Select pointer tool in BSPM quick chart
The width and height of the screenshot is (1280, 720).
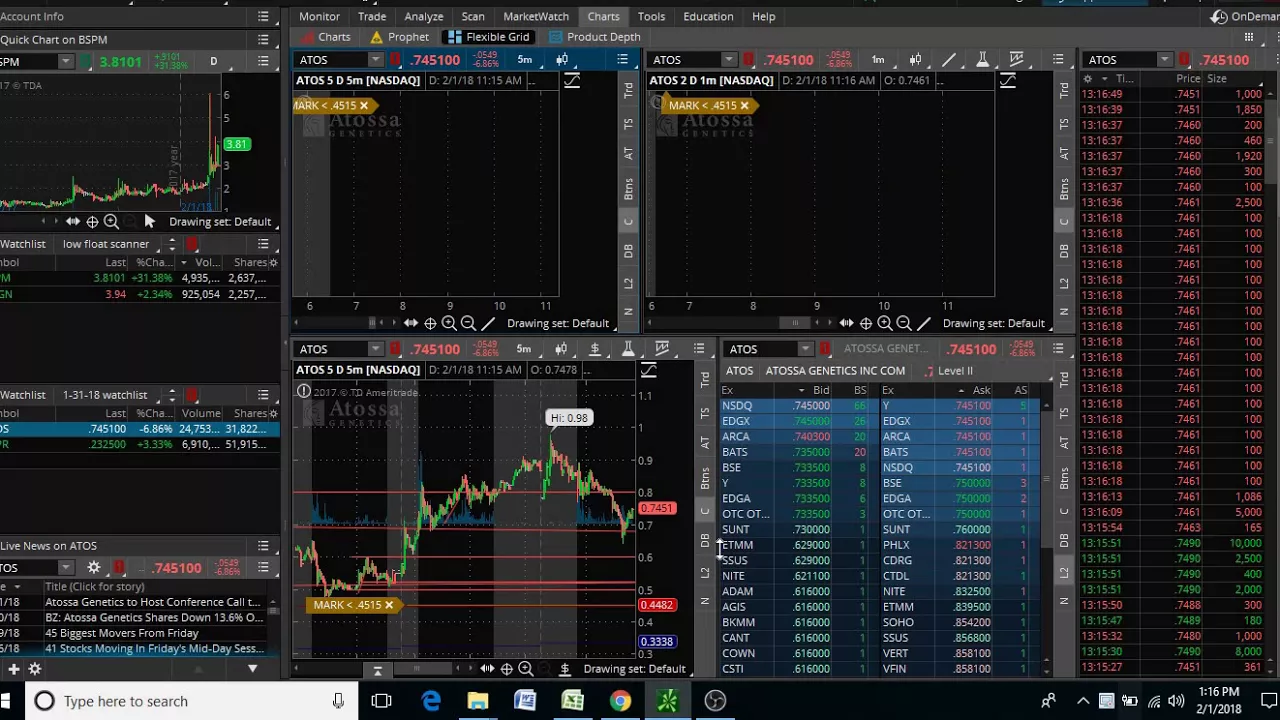coord(149,222)
